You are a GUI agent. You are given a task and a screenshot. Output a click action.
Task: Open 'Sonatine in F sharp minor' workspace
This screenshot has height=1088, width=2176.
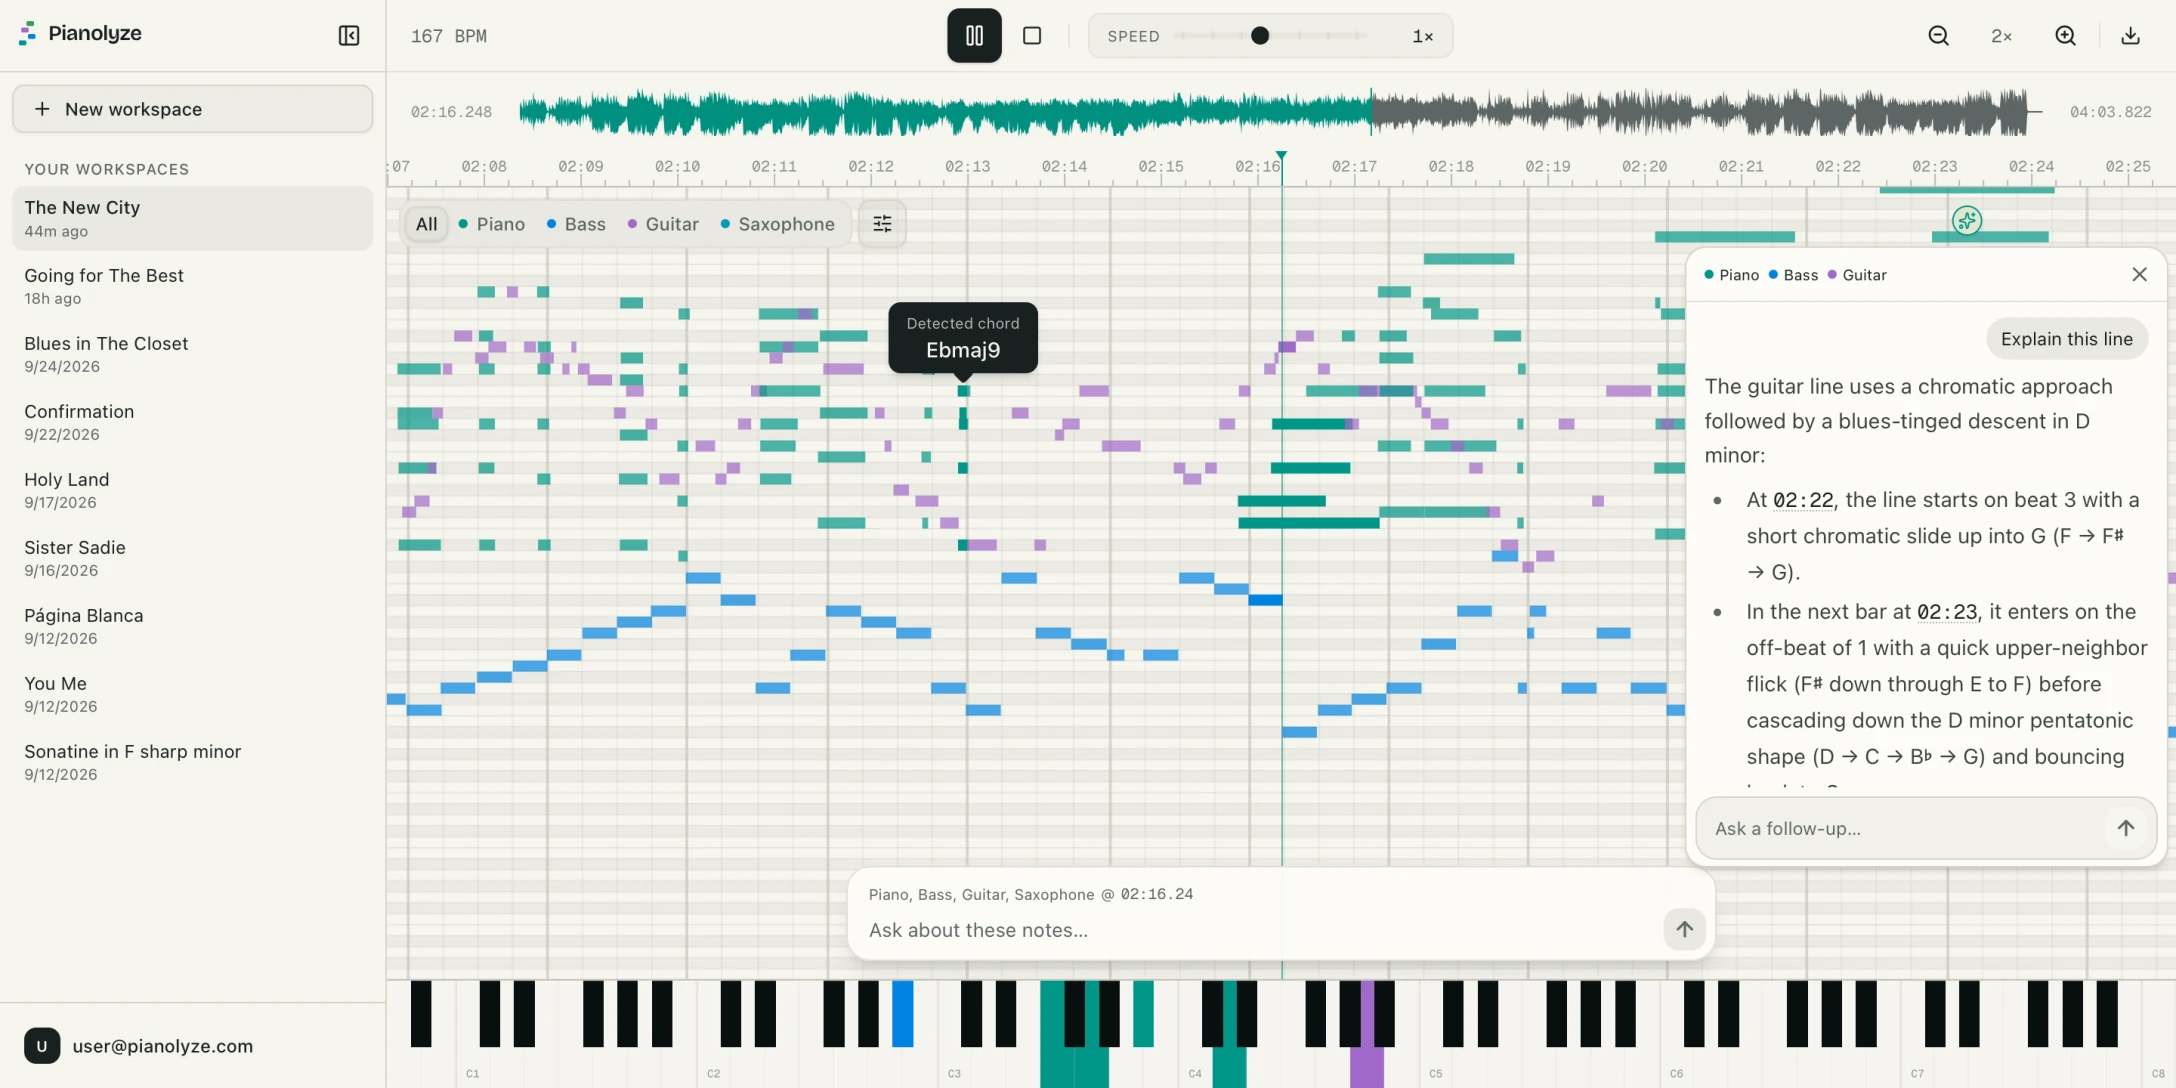192,762
